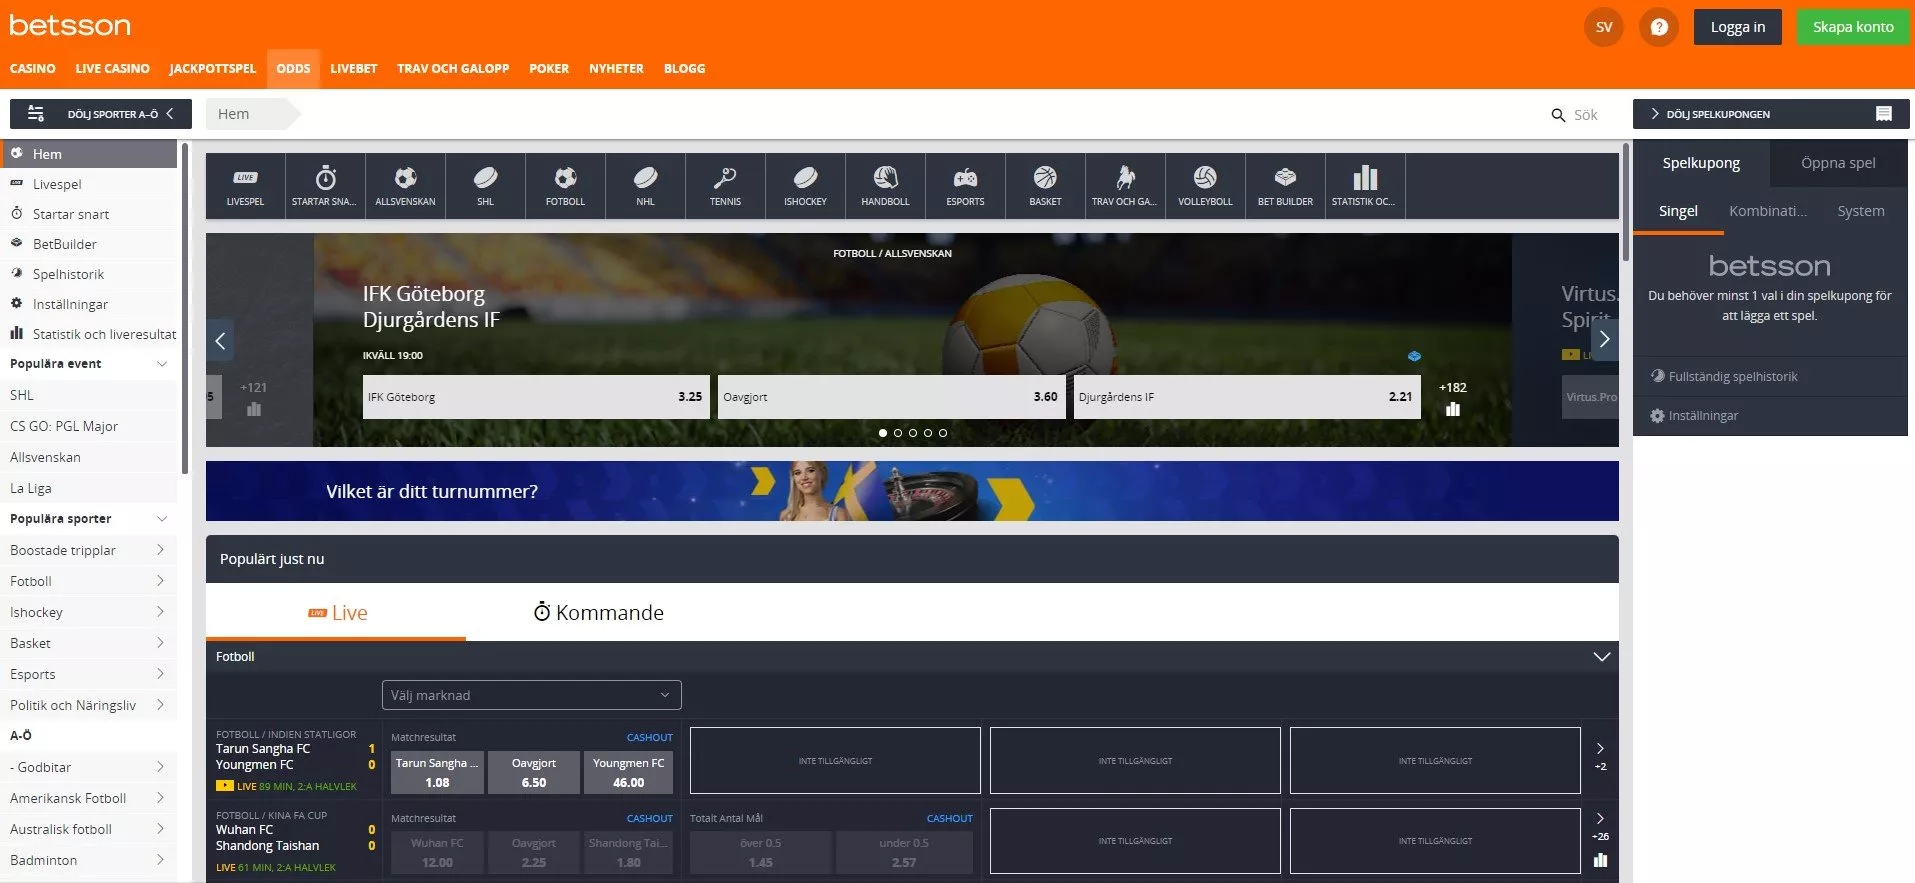Collapse the Fotboll live section chevron
Viewport: 1915px width, 883px height.
point(1601,657)
